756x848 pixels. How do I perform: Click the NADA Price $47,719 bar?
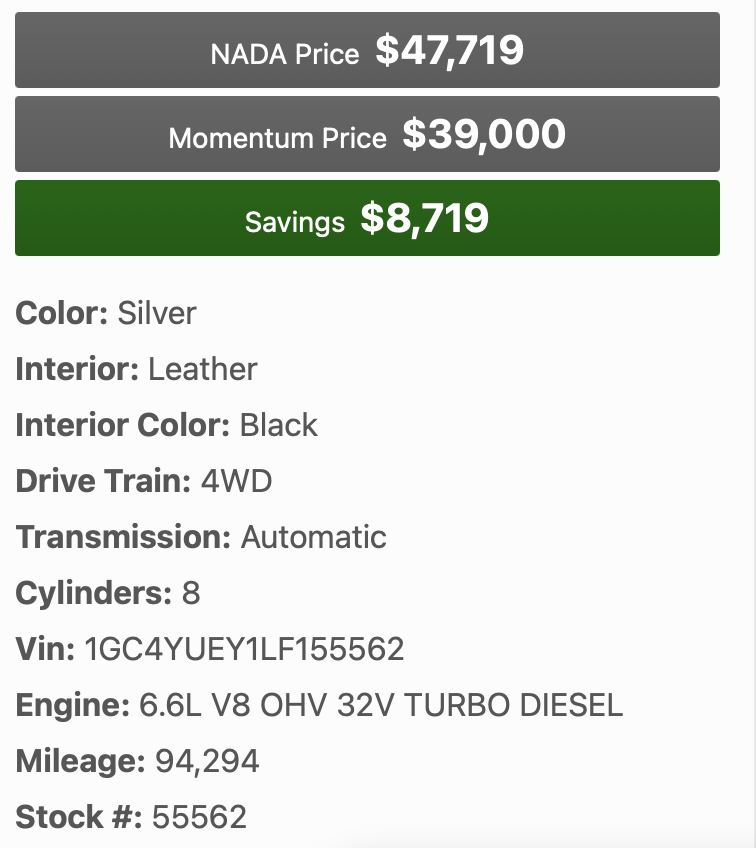pyautogui.click(x=367, y=50)
